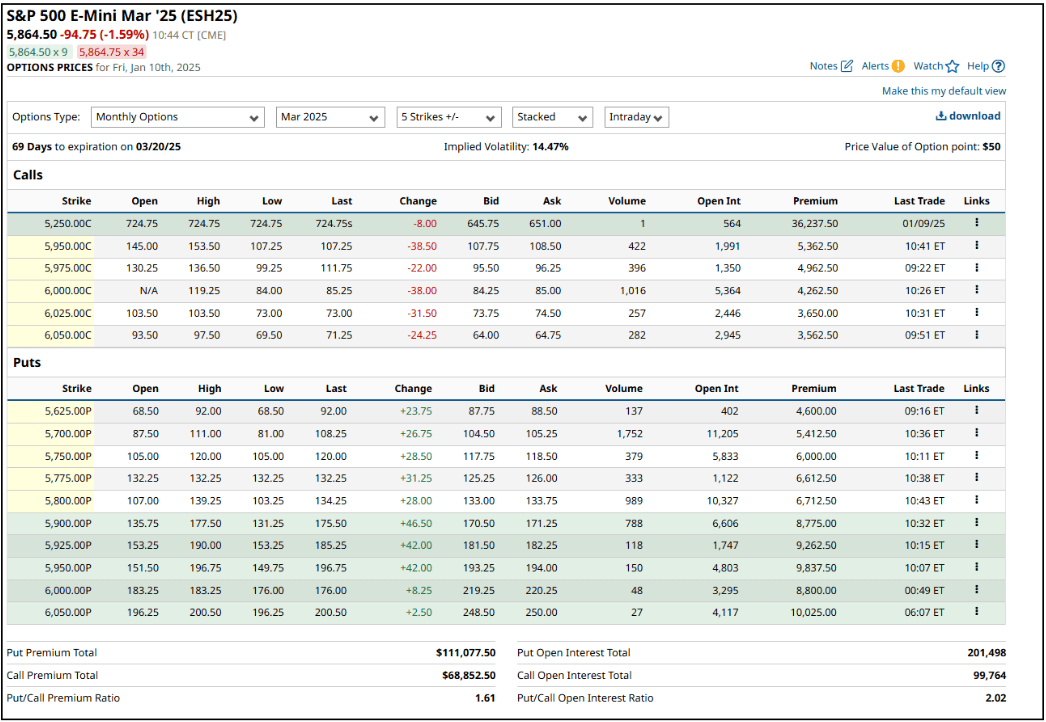This screenshot has height=722, width=1046.
Task: Open the Options Type dropdown
Action: coord(177,117)
